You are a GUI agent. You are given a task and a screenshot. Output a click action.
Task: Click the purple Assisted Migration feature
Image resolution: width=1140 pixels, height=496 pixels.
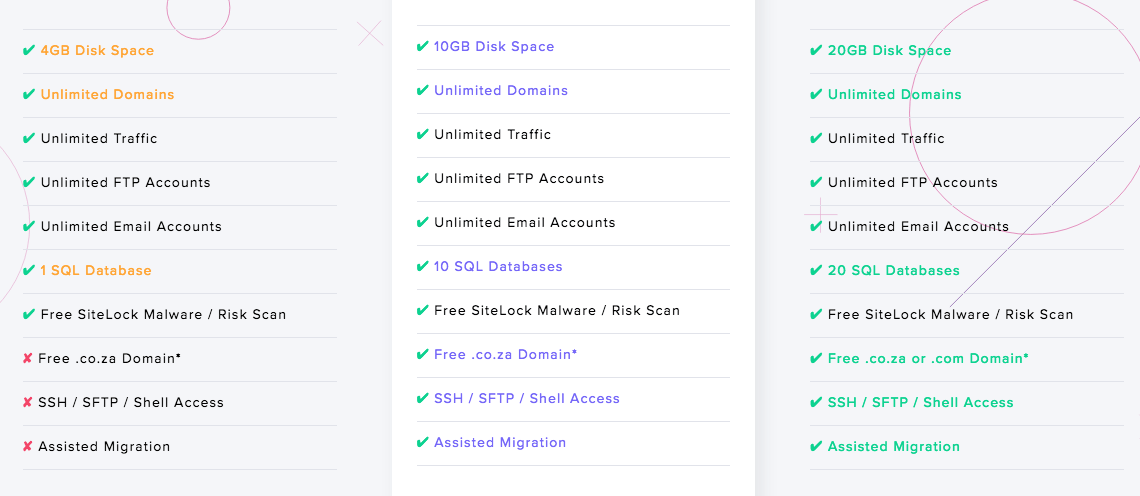click(x=500, y=442)
